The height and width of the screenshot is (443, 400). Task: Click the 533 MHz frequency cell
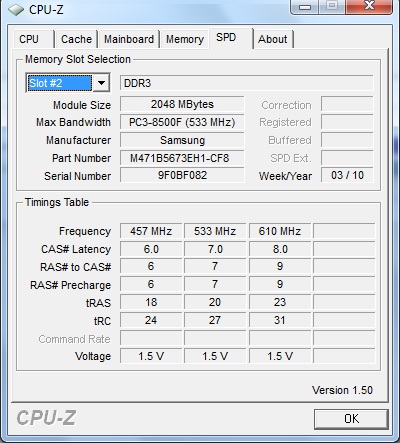[215, 231]
